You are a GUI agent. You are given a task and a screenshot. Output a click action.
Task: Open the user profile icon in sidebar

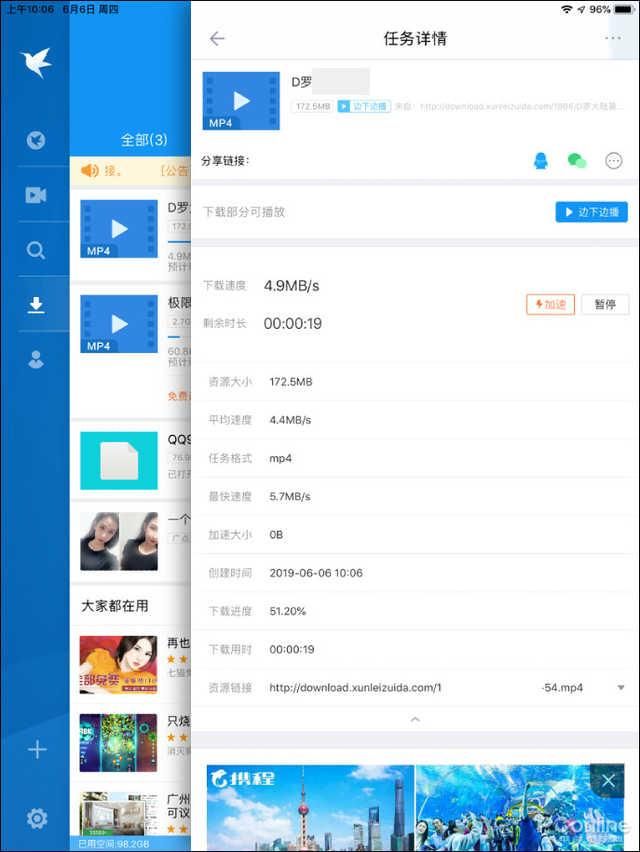pos(36,361)
